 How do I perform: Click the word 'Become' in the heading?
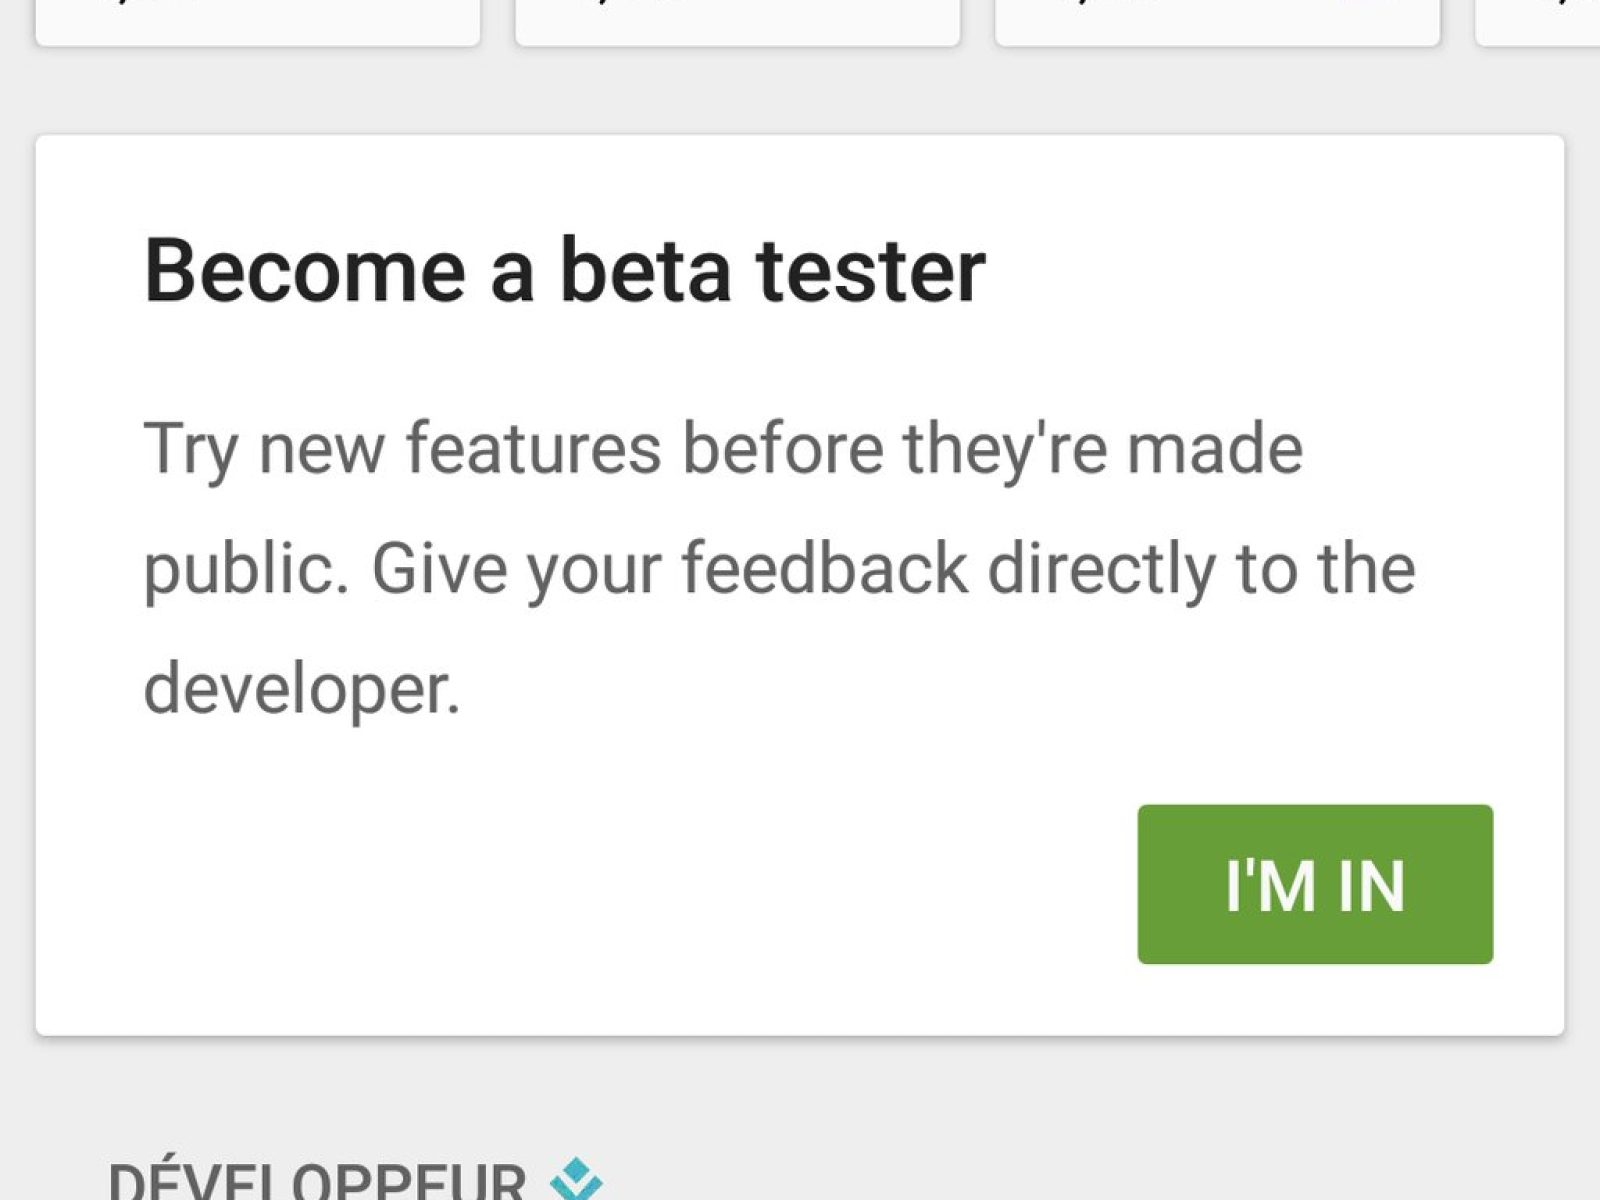(305, 270)
